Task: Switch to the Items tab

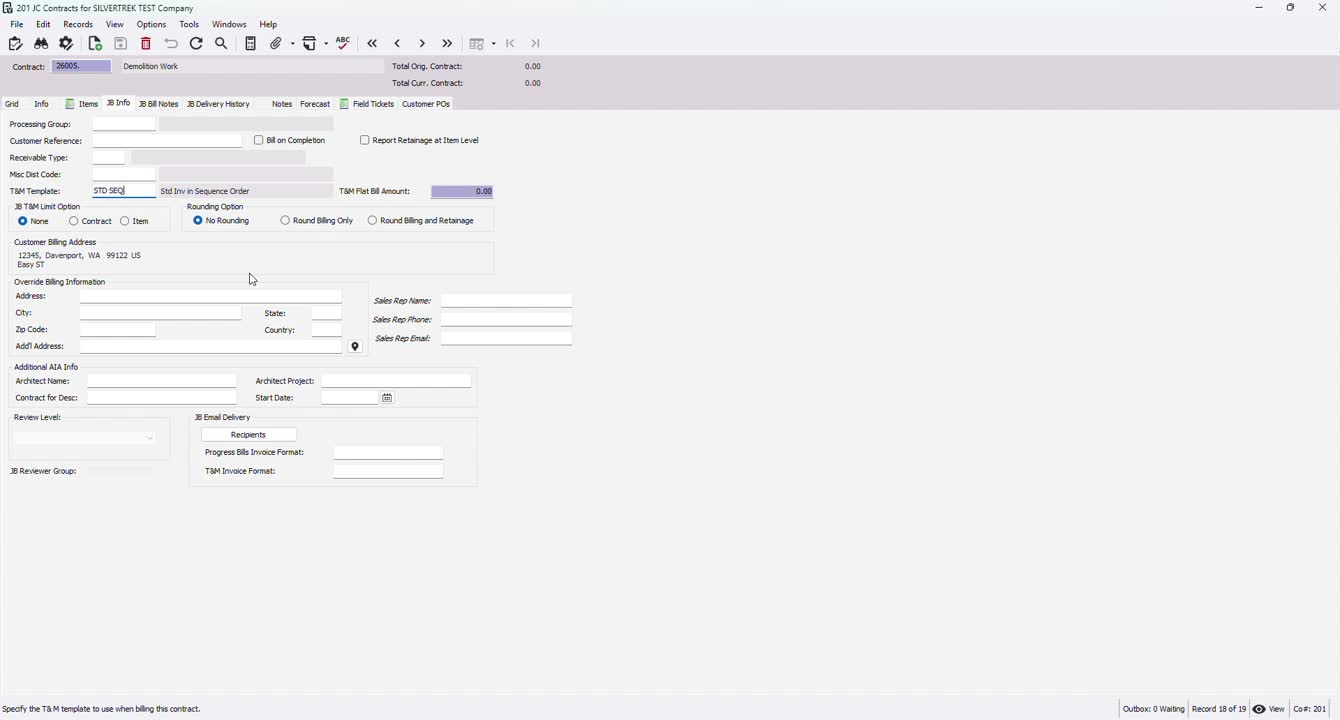Action: click(82, 104)
